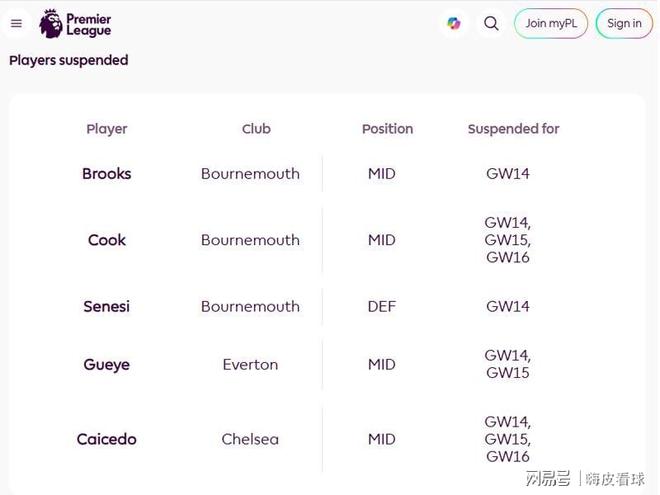Click Bournemouth club in Senesi row
Screen dimensions: 660x495
click(250, 307)
